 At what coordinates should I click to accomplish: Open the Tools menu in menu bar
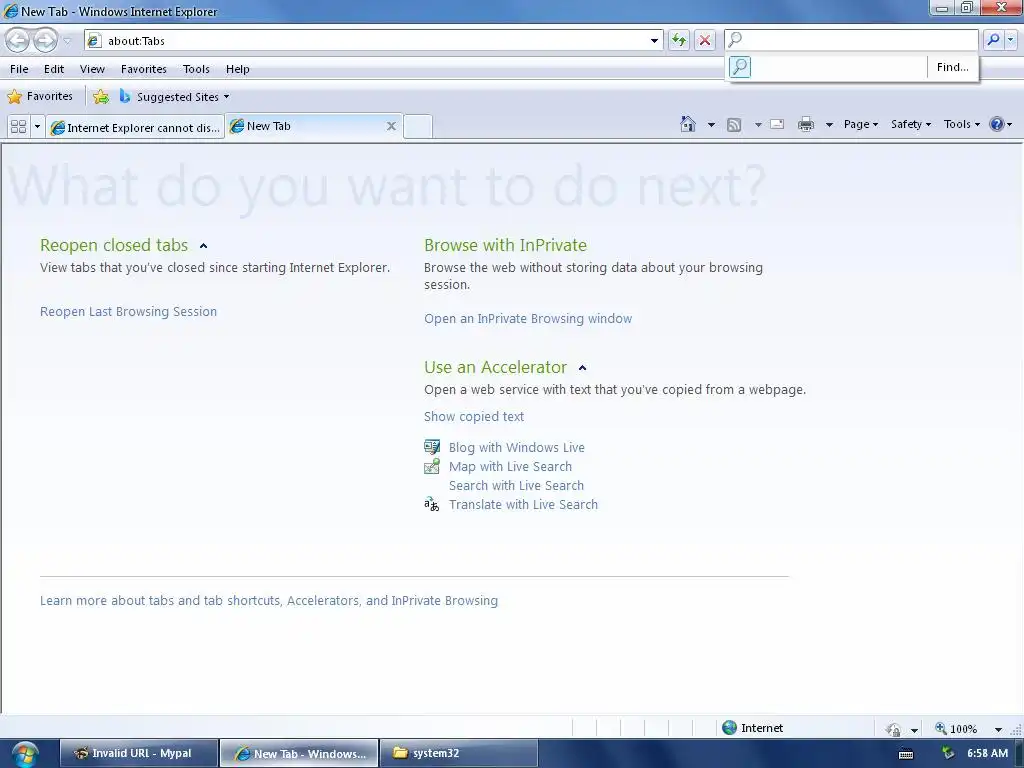click(x=196, y=69)
